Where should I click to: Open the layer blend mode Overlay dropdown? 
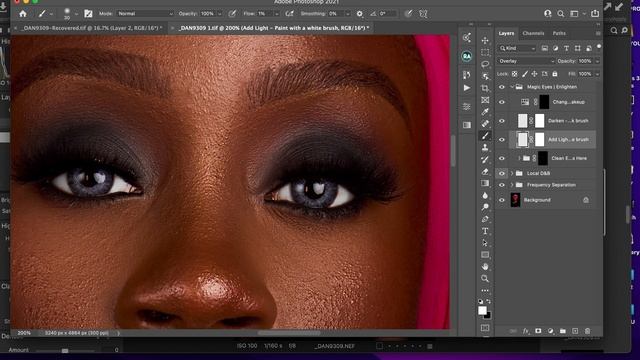pos(526,61)
